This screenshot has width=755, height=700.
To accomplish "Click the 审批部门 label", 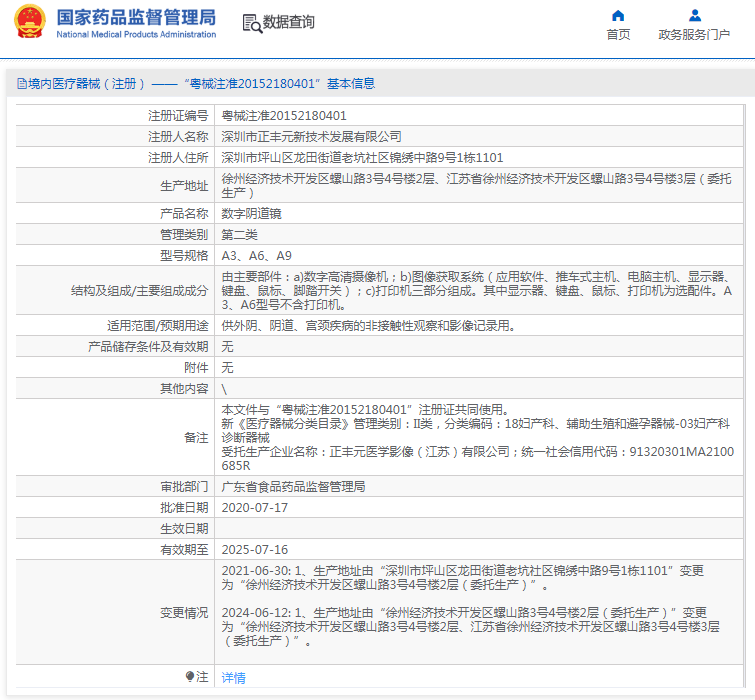I will 184,487.
